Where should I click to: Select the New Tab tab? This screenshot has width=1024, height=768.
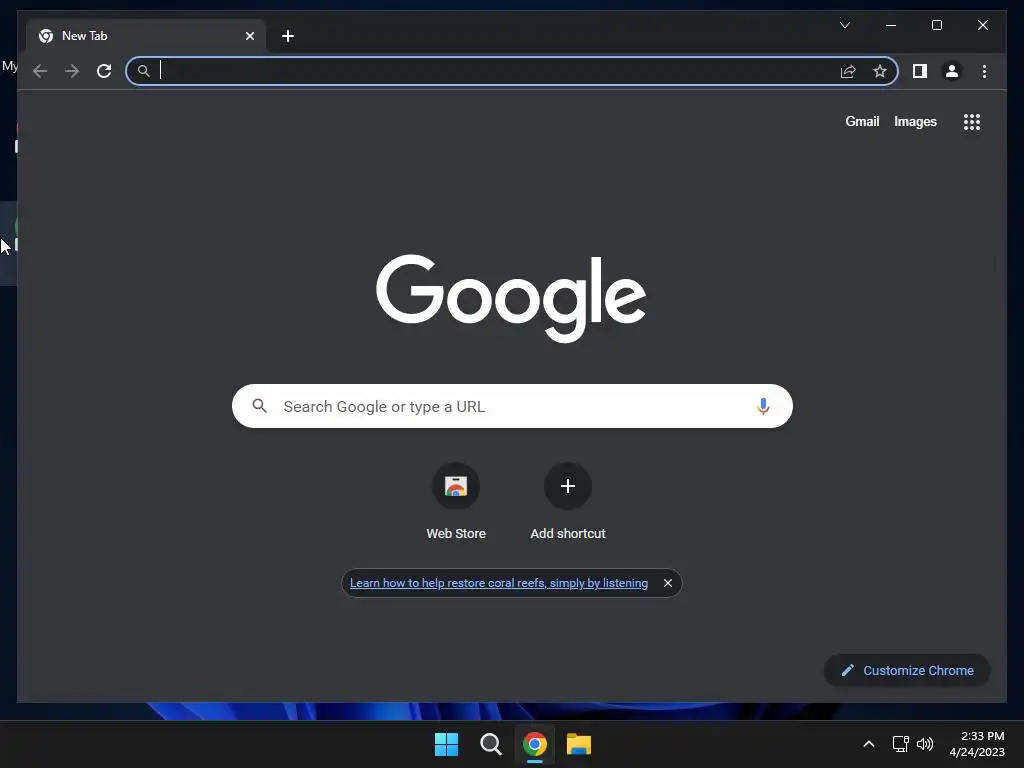(x=146, y=36)
